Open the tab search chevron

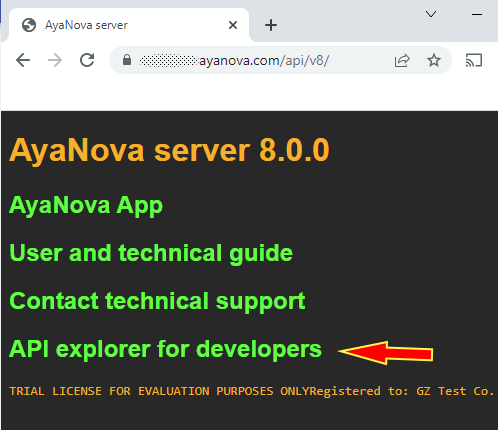coord(431,14)
